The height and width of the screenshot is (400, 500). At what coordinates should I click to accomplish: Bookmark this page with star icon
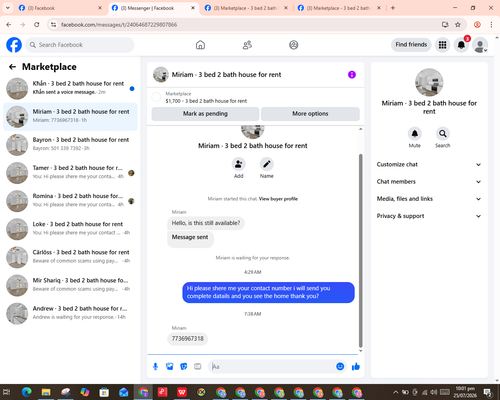[x=458, y=25]
